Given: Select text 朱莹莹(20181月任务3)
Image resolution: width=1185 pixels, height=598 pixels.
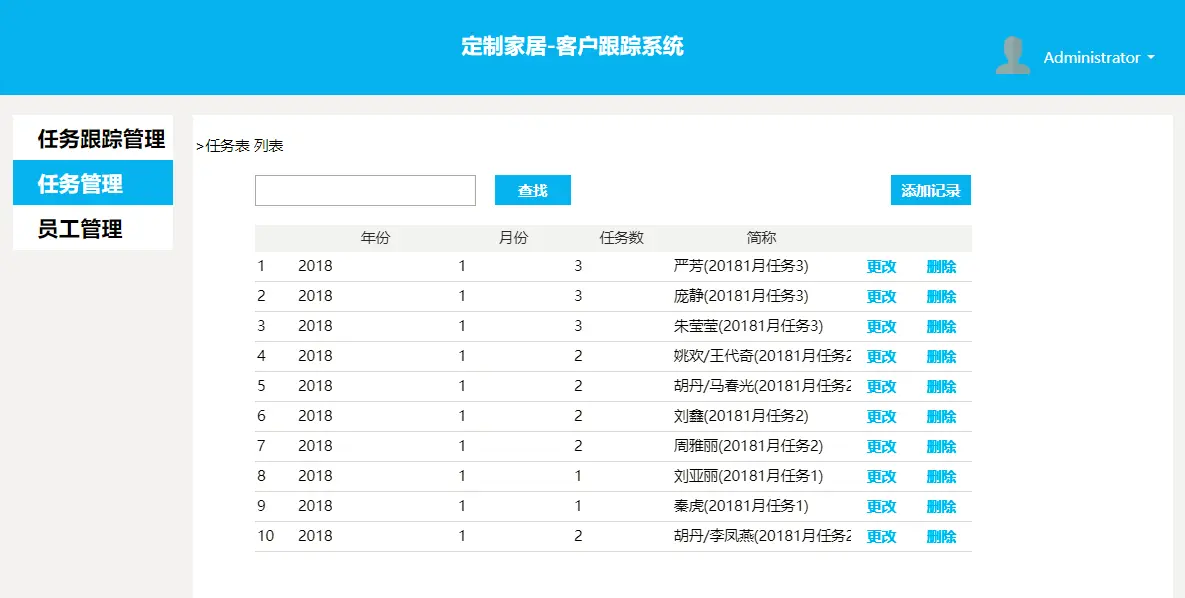Looking at the screenshot, I should [748, 326].
